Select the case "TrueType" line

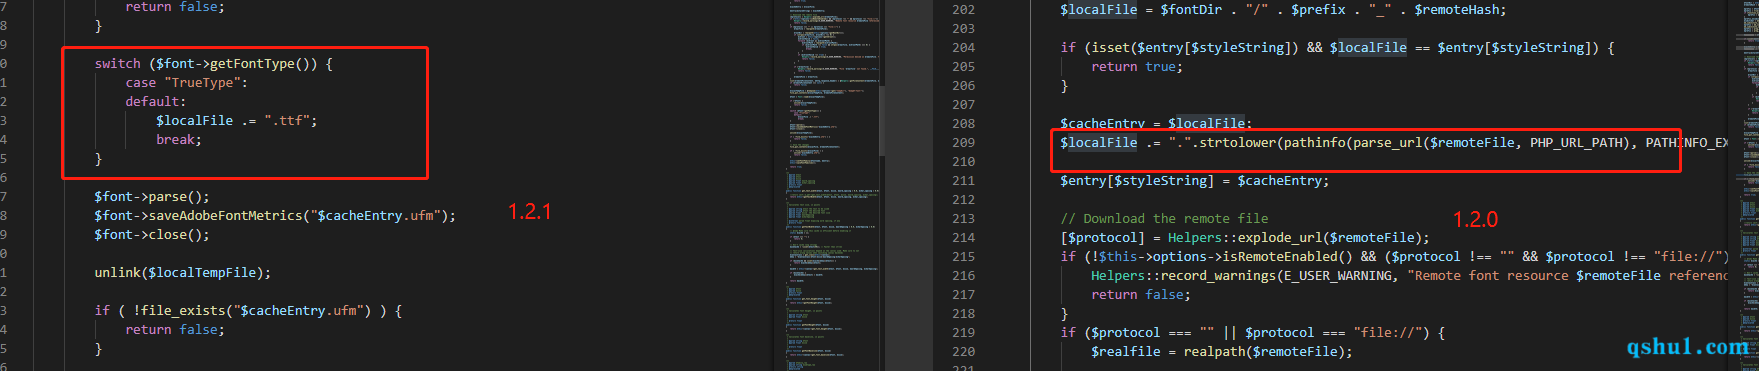[x=186, y=82]
